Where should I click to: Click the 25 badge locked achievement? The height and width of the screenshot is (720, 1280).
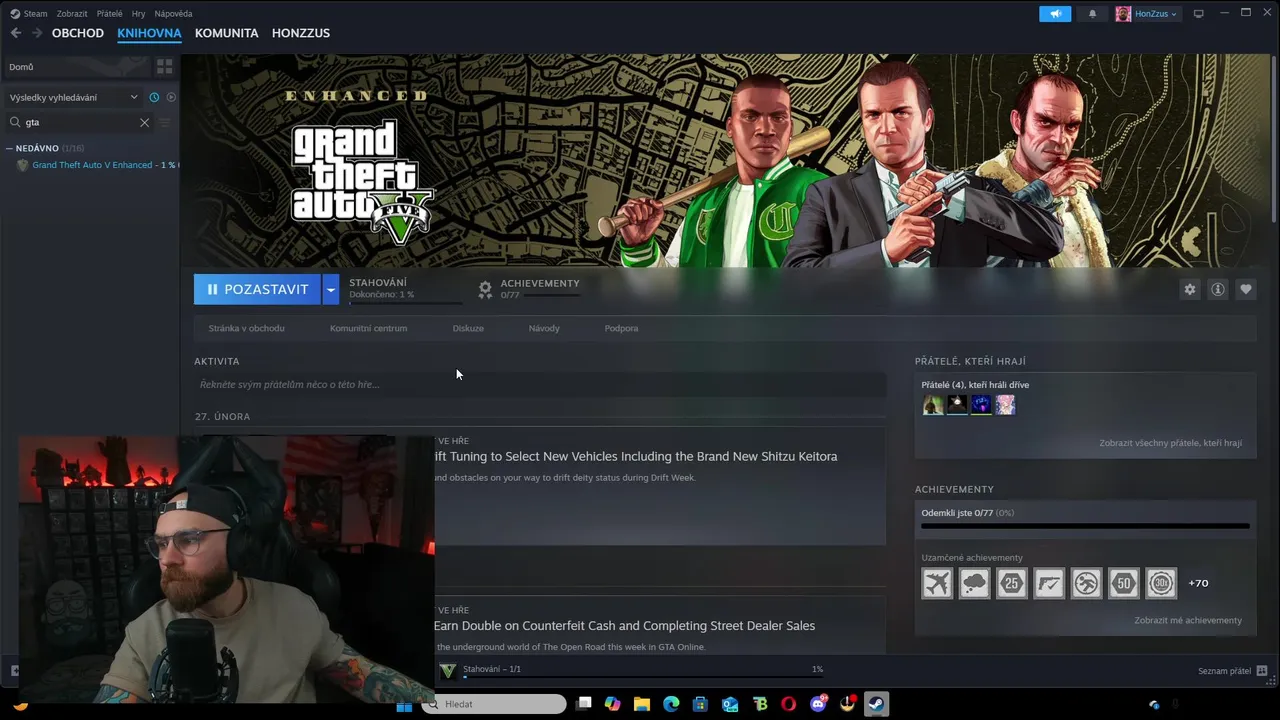1012,583
